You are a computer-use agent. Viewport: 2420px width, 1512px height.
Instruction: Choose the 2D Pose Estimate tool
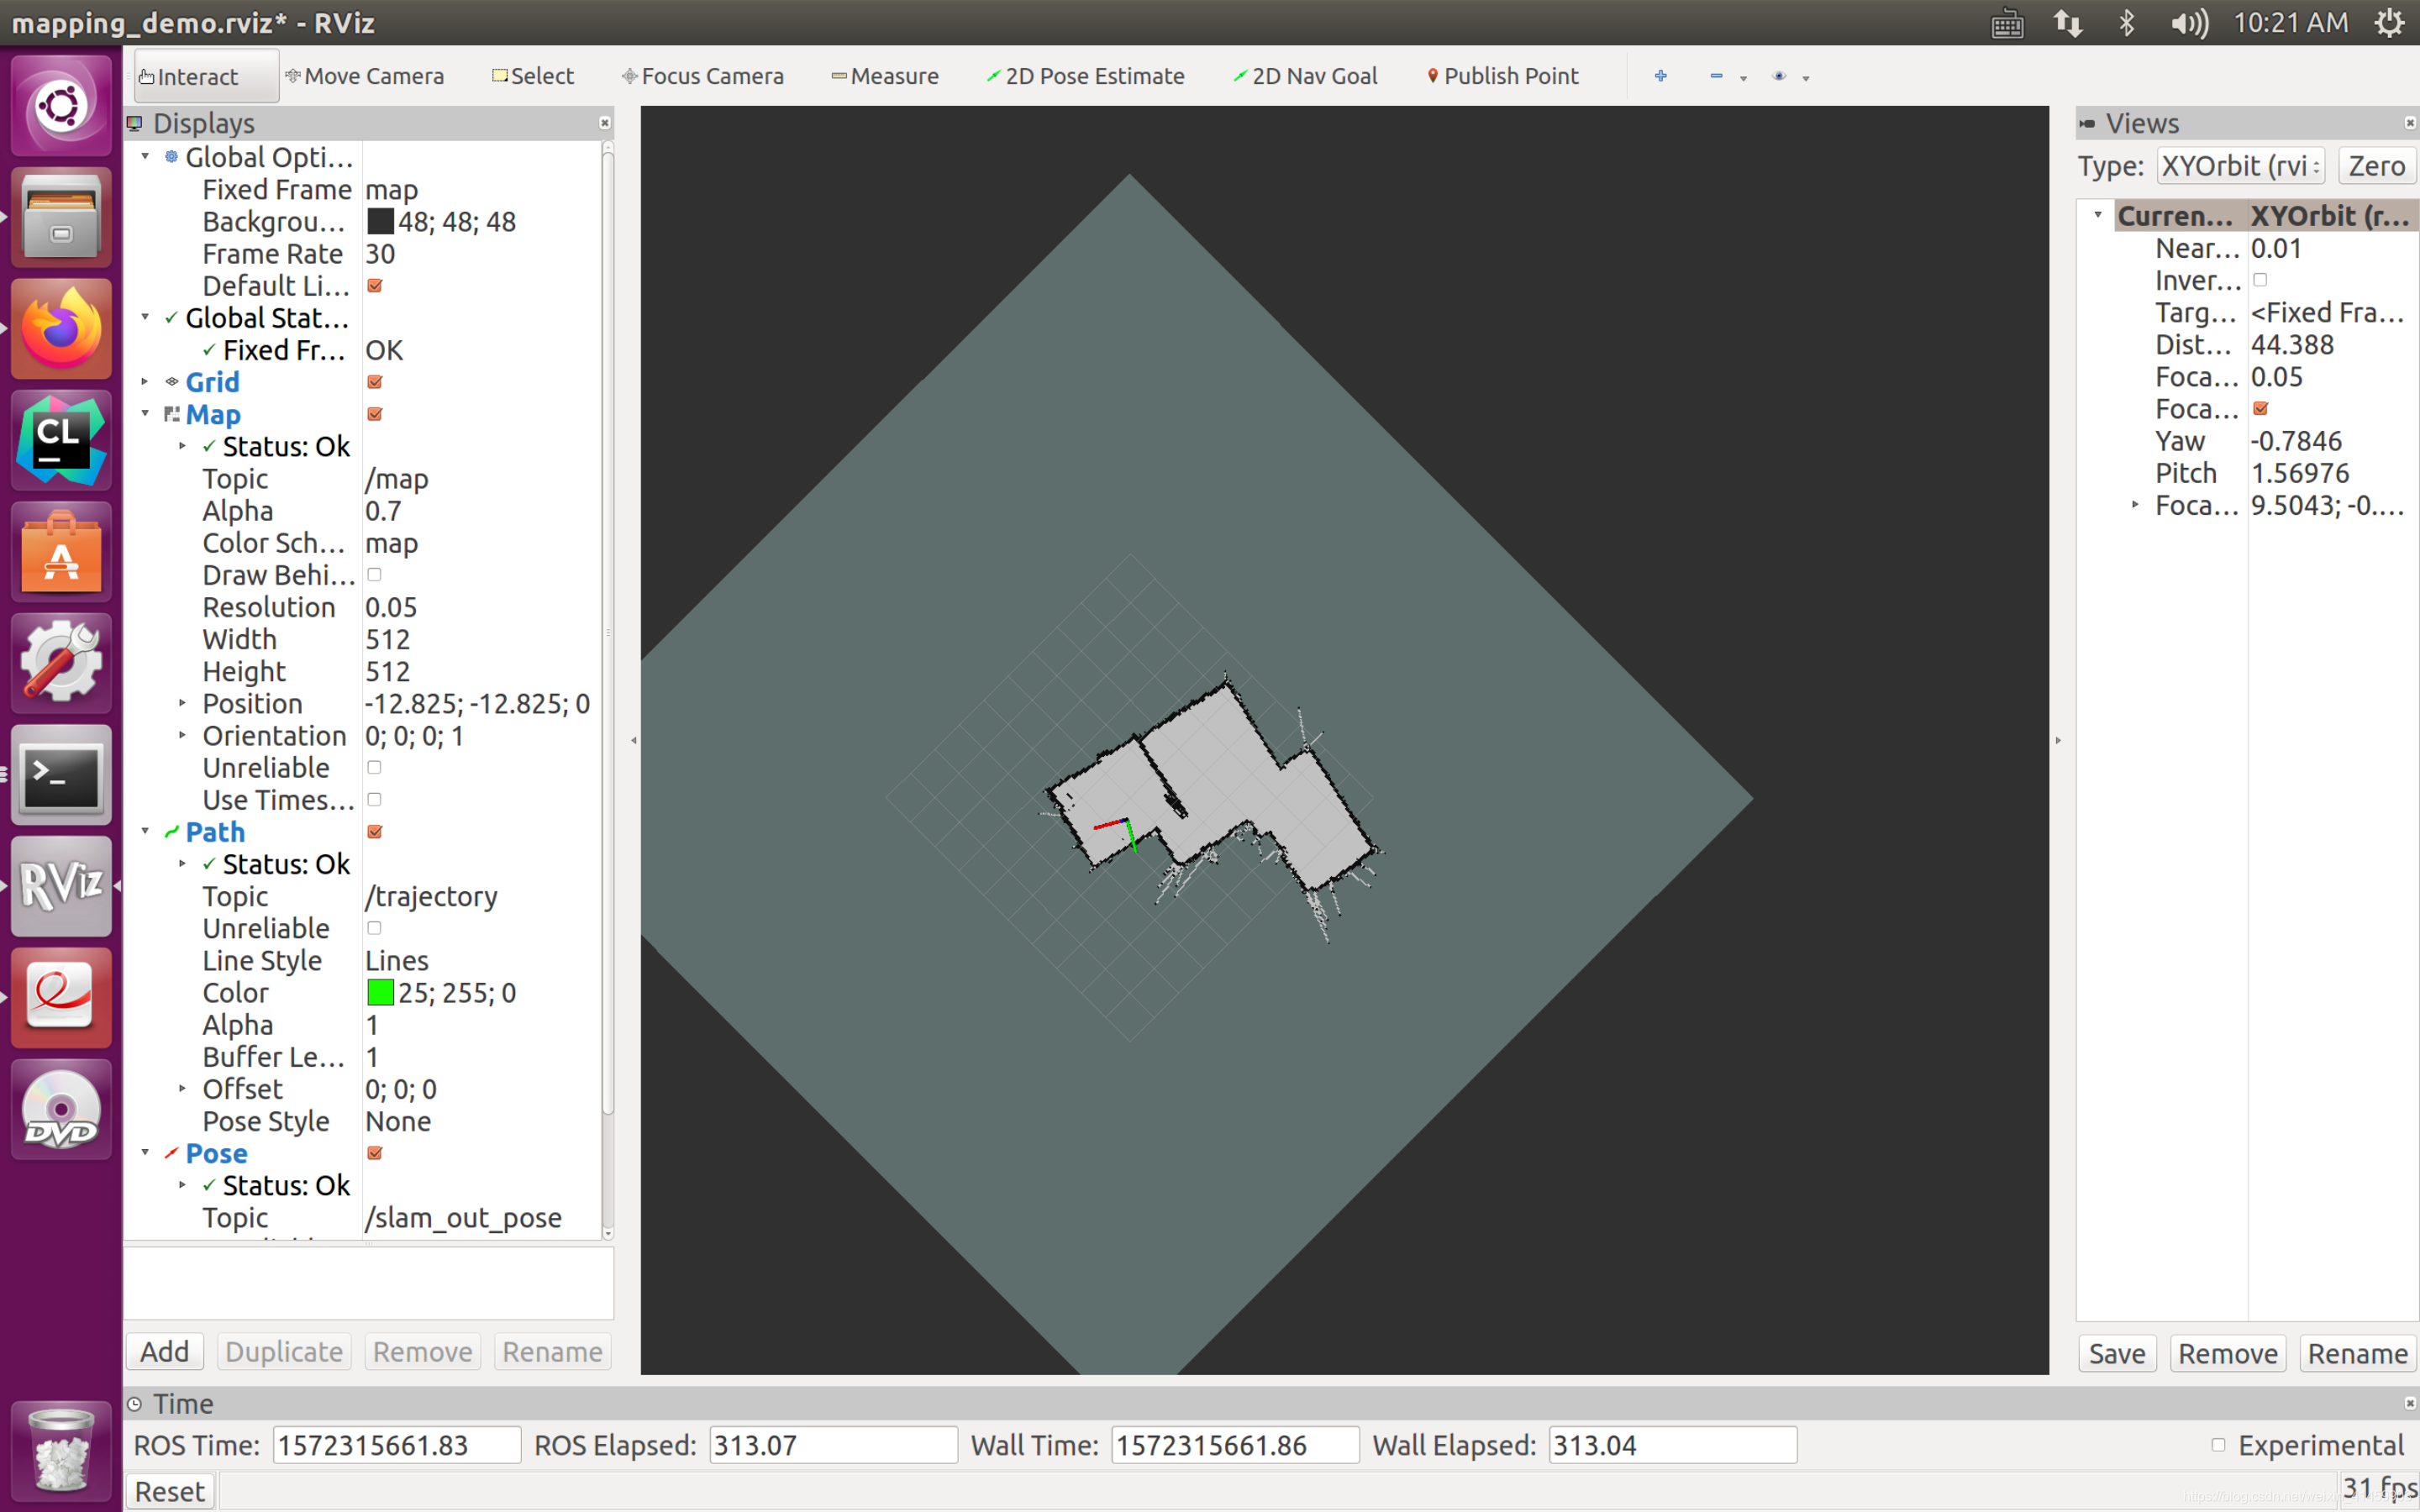pyautogui.click(x=1085, y=76)
